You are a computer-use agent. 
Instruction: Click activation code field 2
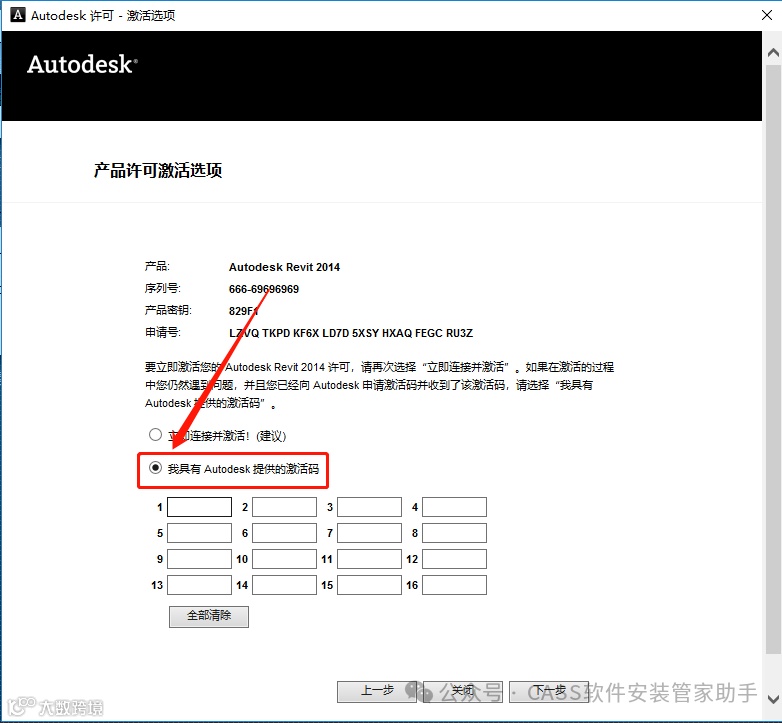284,507
